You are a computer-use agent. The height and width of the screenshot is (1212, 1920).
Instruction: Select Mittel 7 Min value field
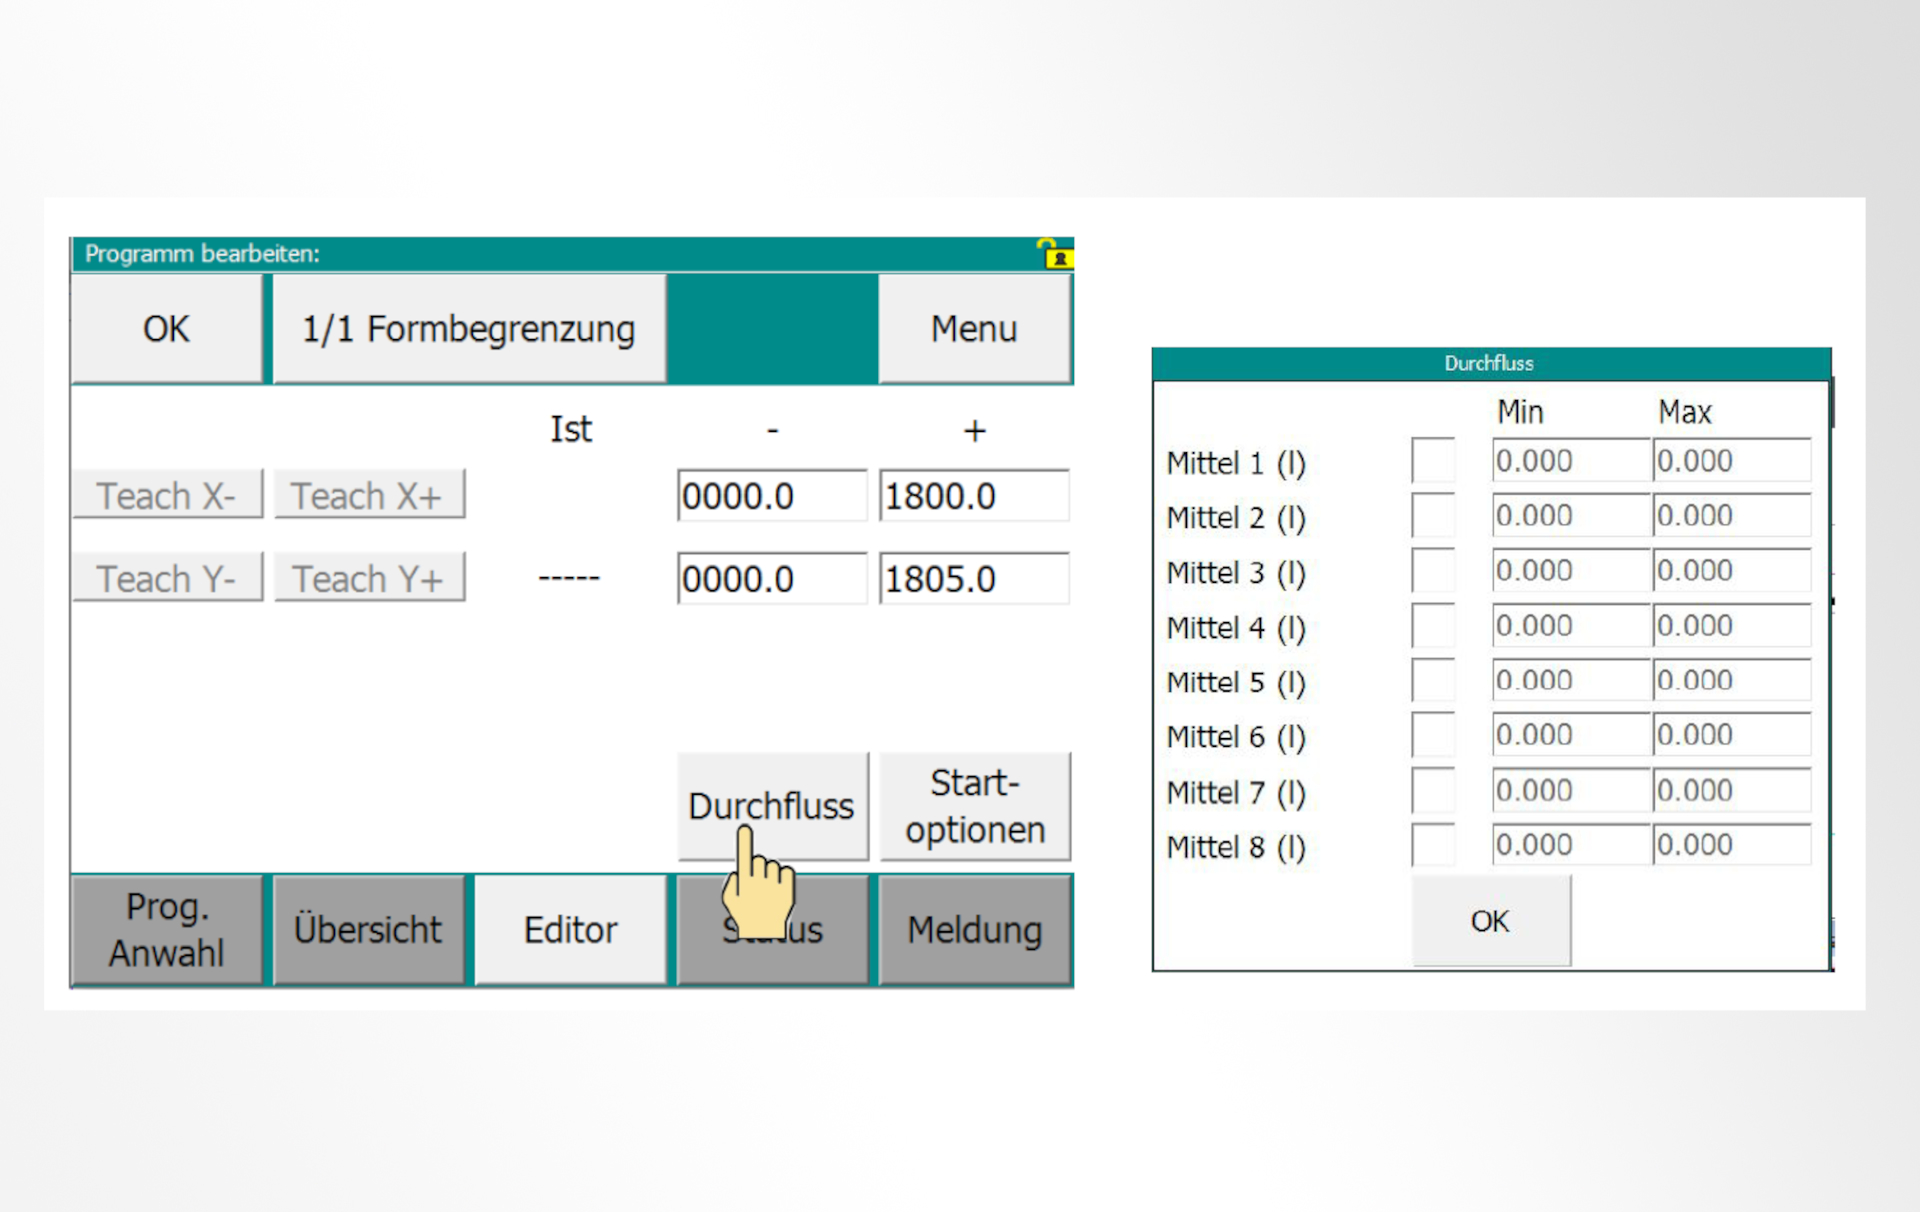click(1571, 790)
